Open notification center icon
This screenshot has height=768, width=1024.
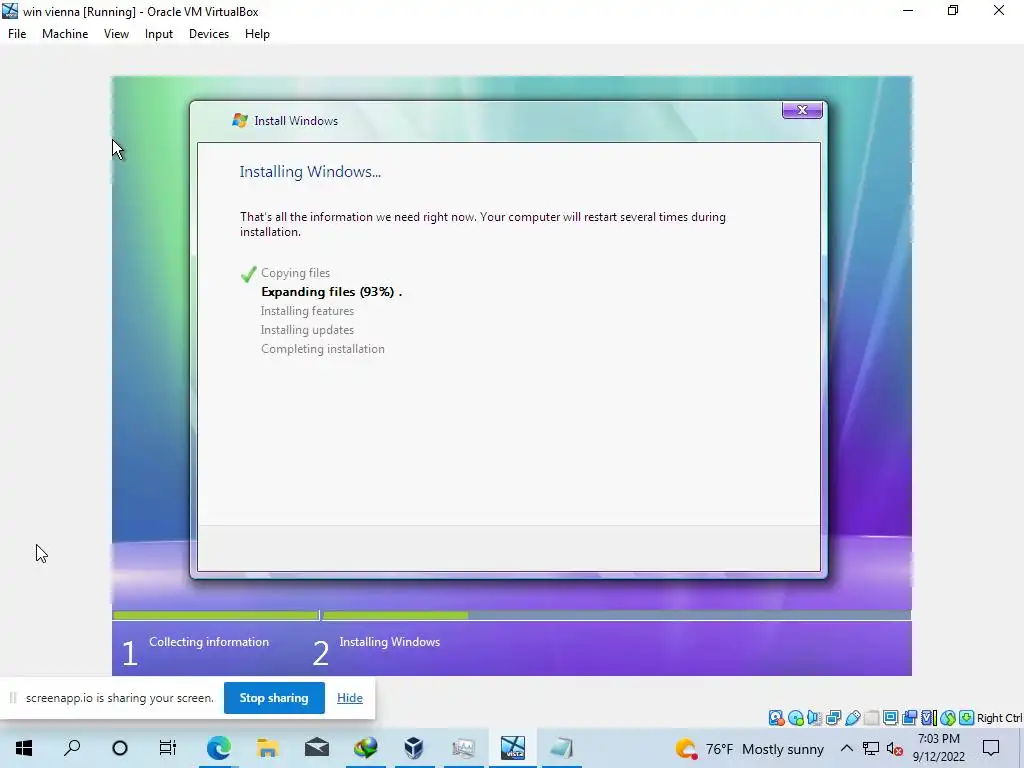point(991,748)
